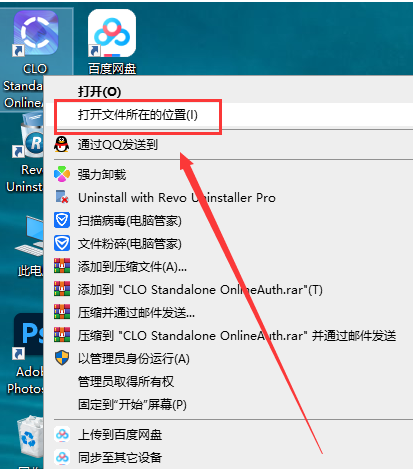Select 以管理员身份运行(A) option
This screenshot has width=413, height=469.
tap(134, 359)
